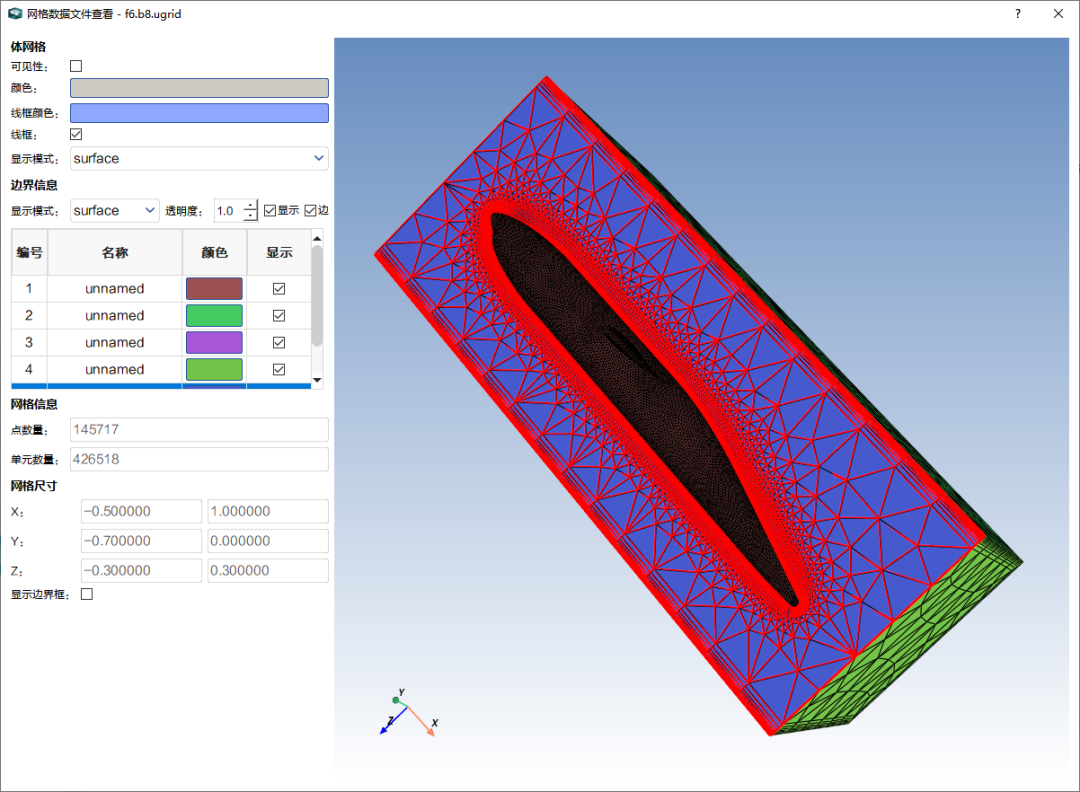Screen dimensions: 1080x792
Task: Uncheck the display checkbox for boundary 1
Action: pos(279,289)
